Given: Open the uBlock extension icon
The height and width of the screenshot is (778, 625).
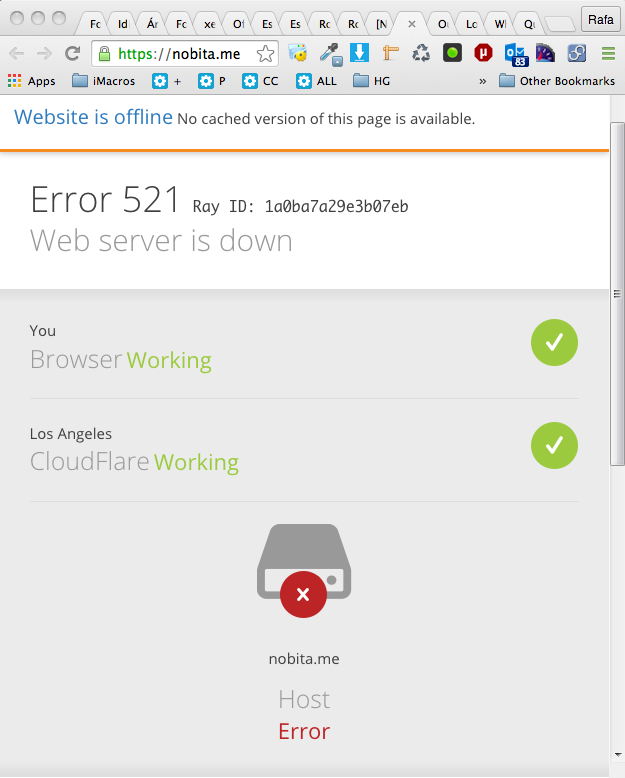Looking at the screenshot, I should point(484,54).
